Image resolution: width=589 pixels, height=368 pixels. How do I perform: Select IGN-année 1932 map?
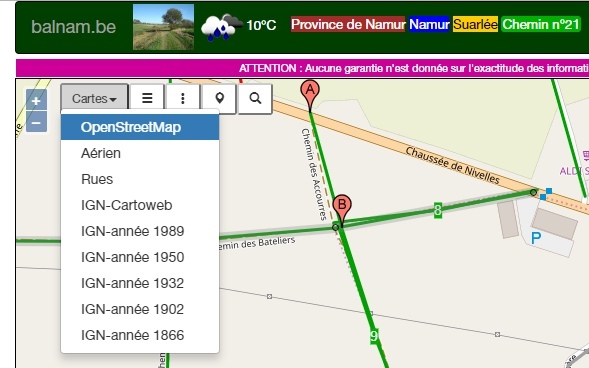140,283
